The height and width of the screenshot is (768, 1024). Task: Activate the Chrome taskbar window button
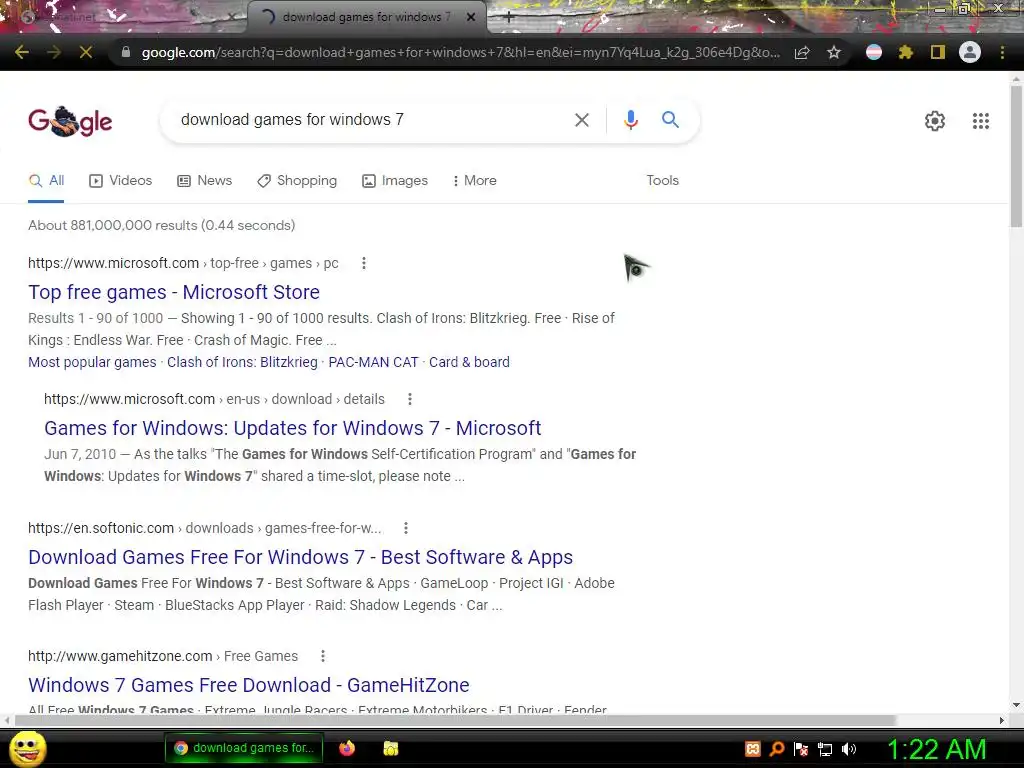click(244, 748)
